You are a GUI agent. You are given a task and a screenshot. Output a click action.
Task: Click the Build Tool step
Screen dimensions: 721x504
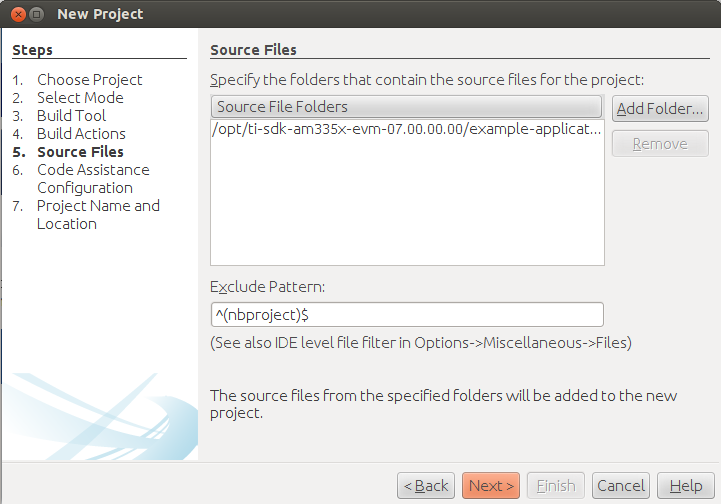click(71, 116)
